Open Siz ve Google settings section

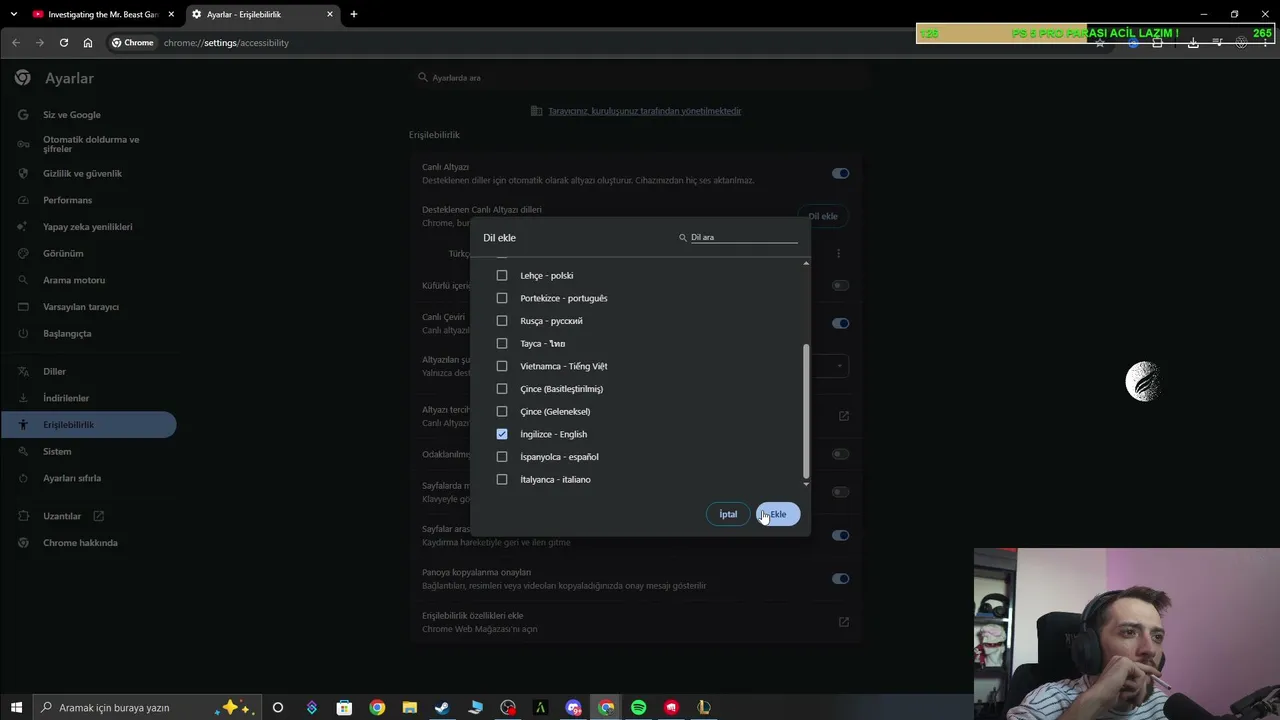pyautogui.click(x=71, y=115)
